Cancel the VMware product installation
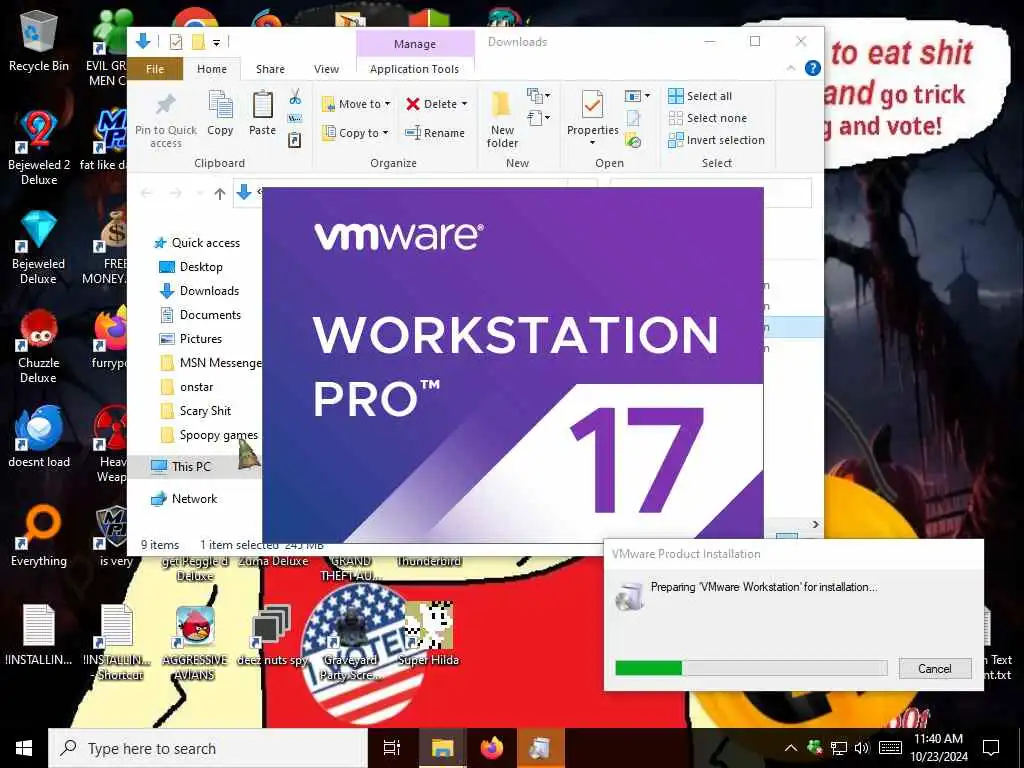The image size is (1024, 768). point(935,668)
